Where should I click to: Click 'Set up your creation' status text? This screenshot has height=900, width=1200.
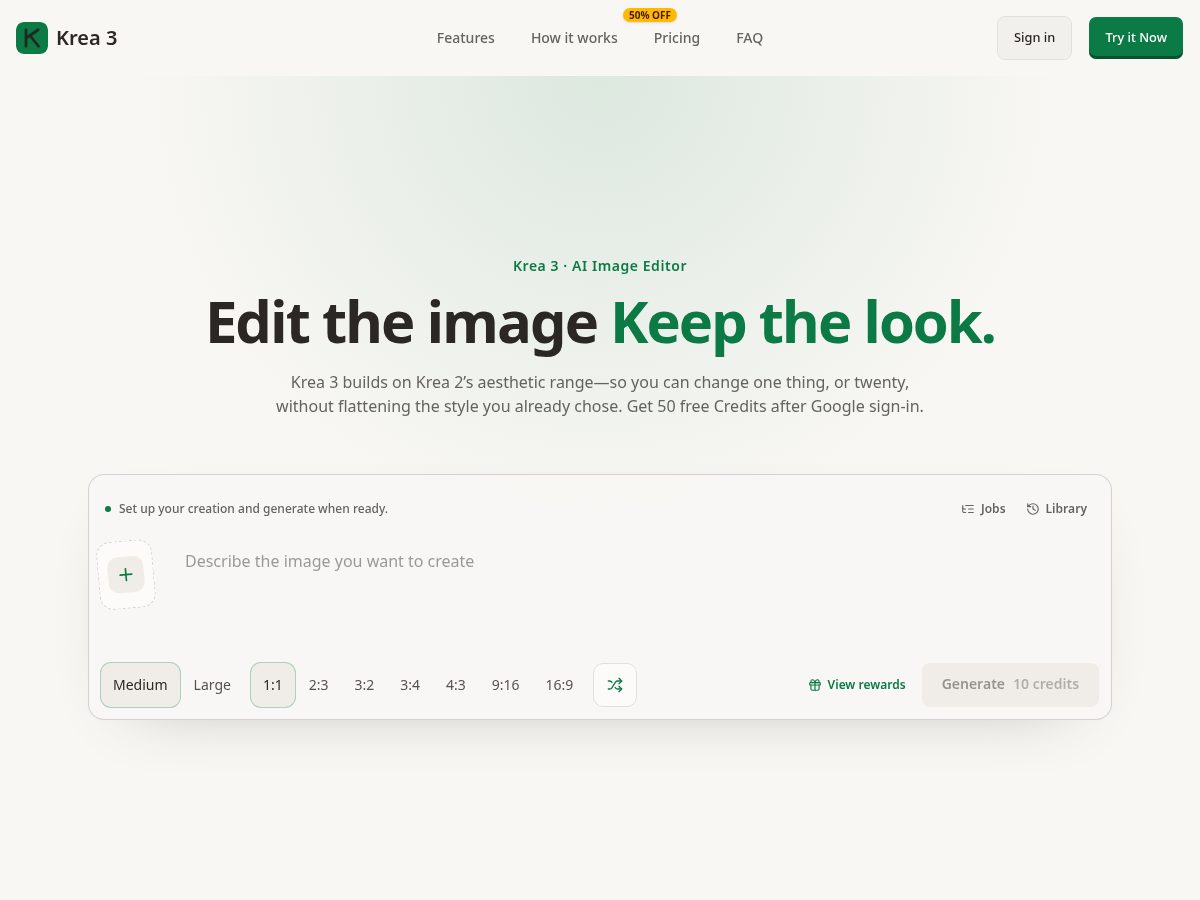pos(253,509)
